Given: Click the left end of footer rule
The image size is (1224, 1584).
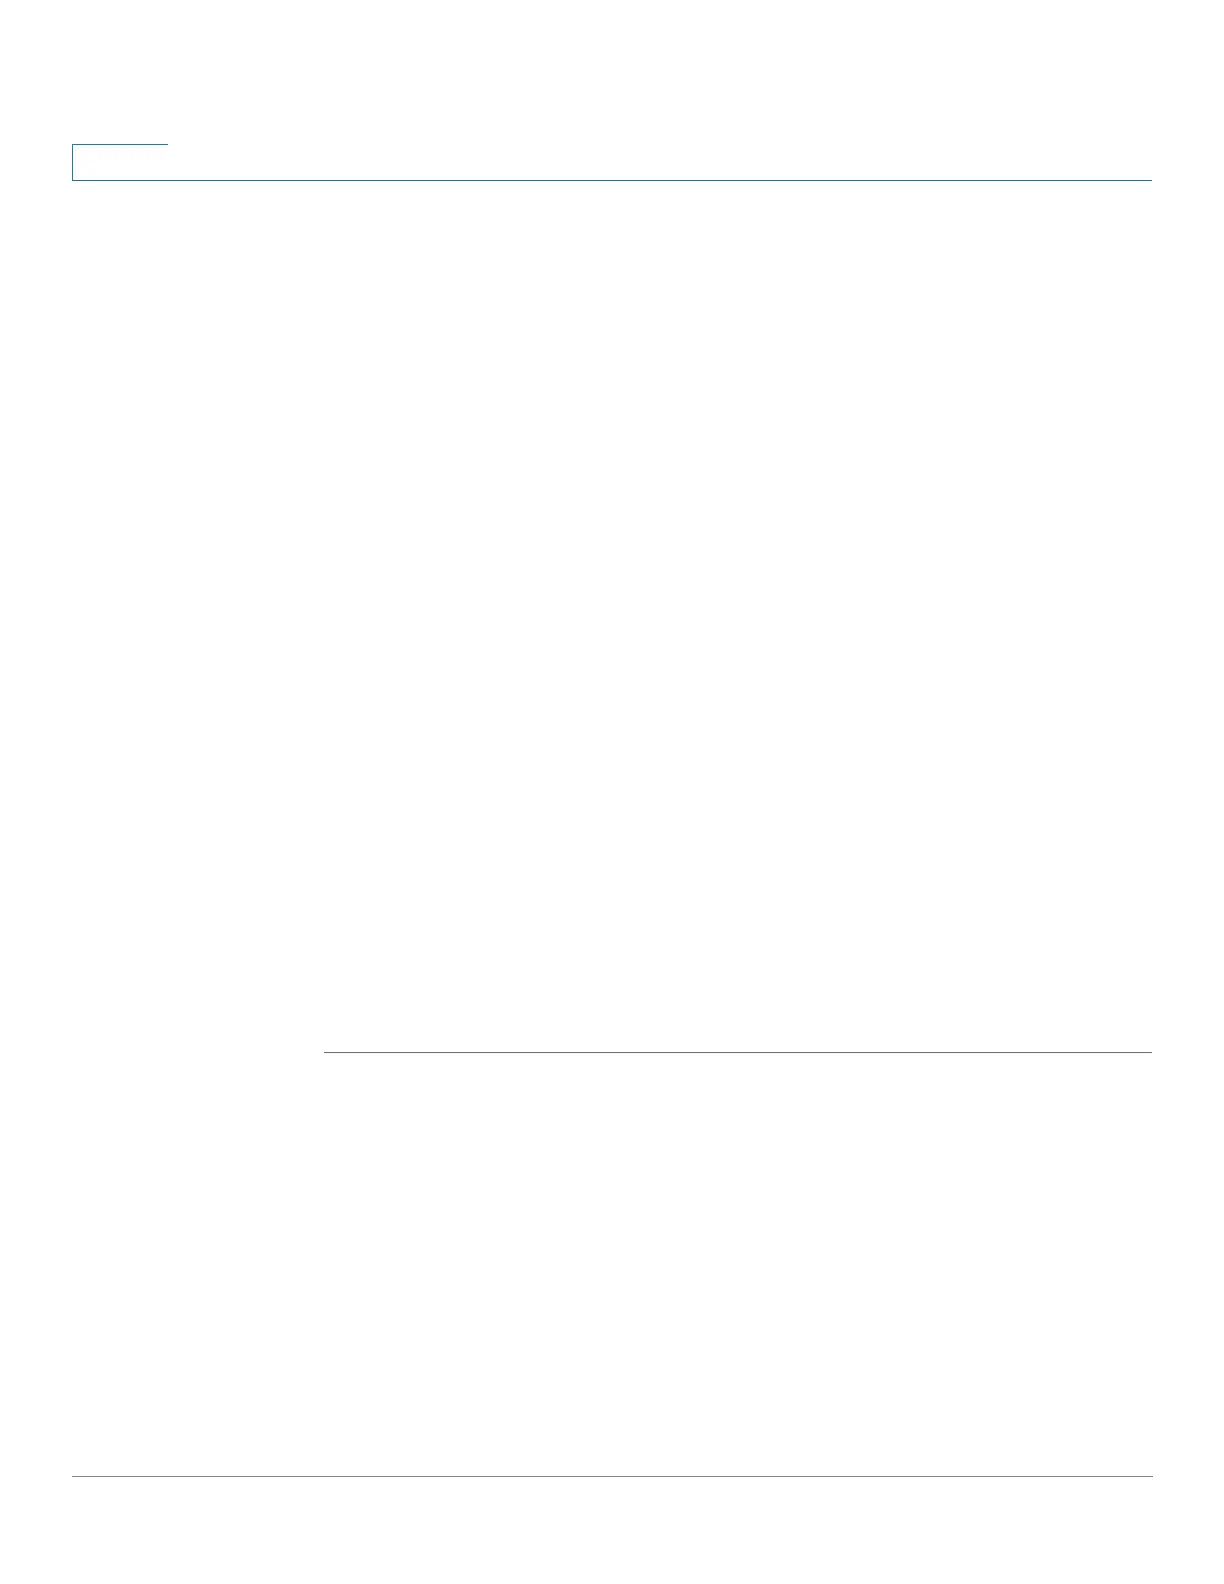Looking at the screenshot, I should tap(76, 1476).
